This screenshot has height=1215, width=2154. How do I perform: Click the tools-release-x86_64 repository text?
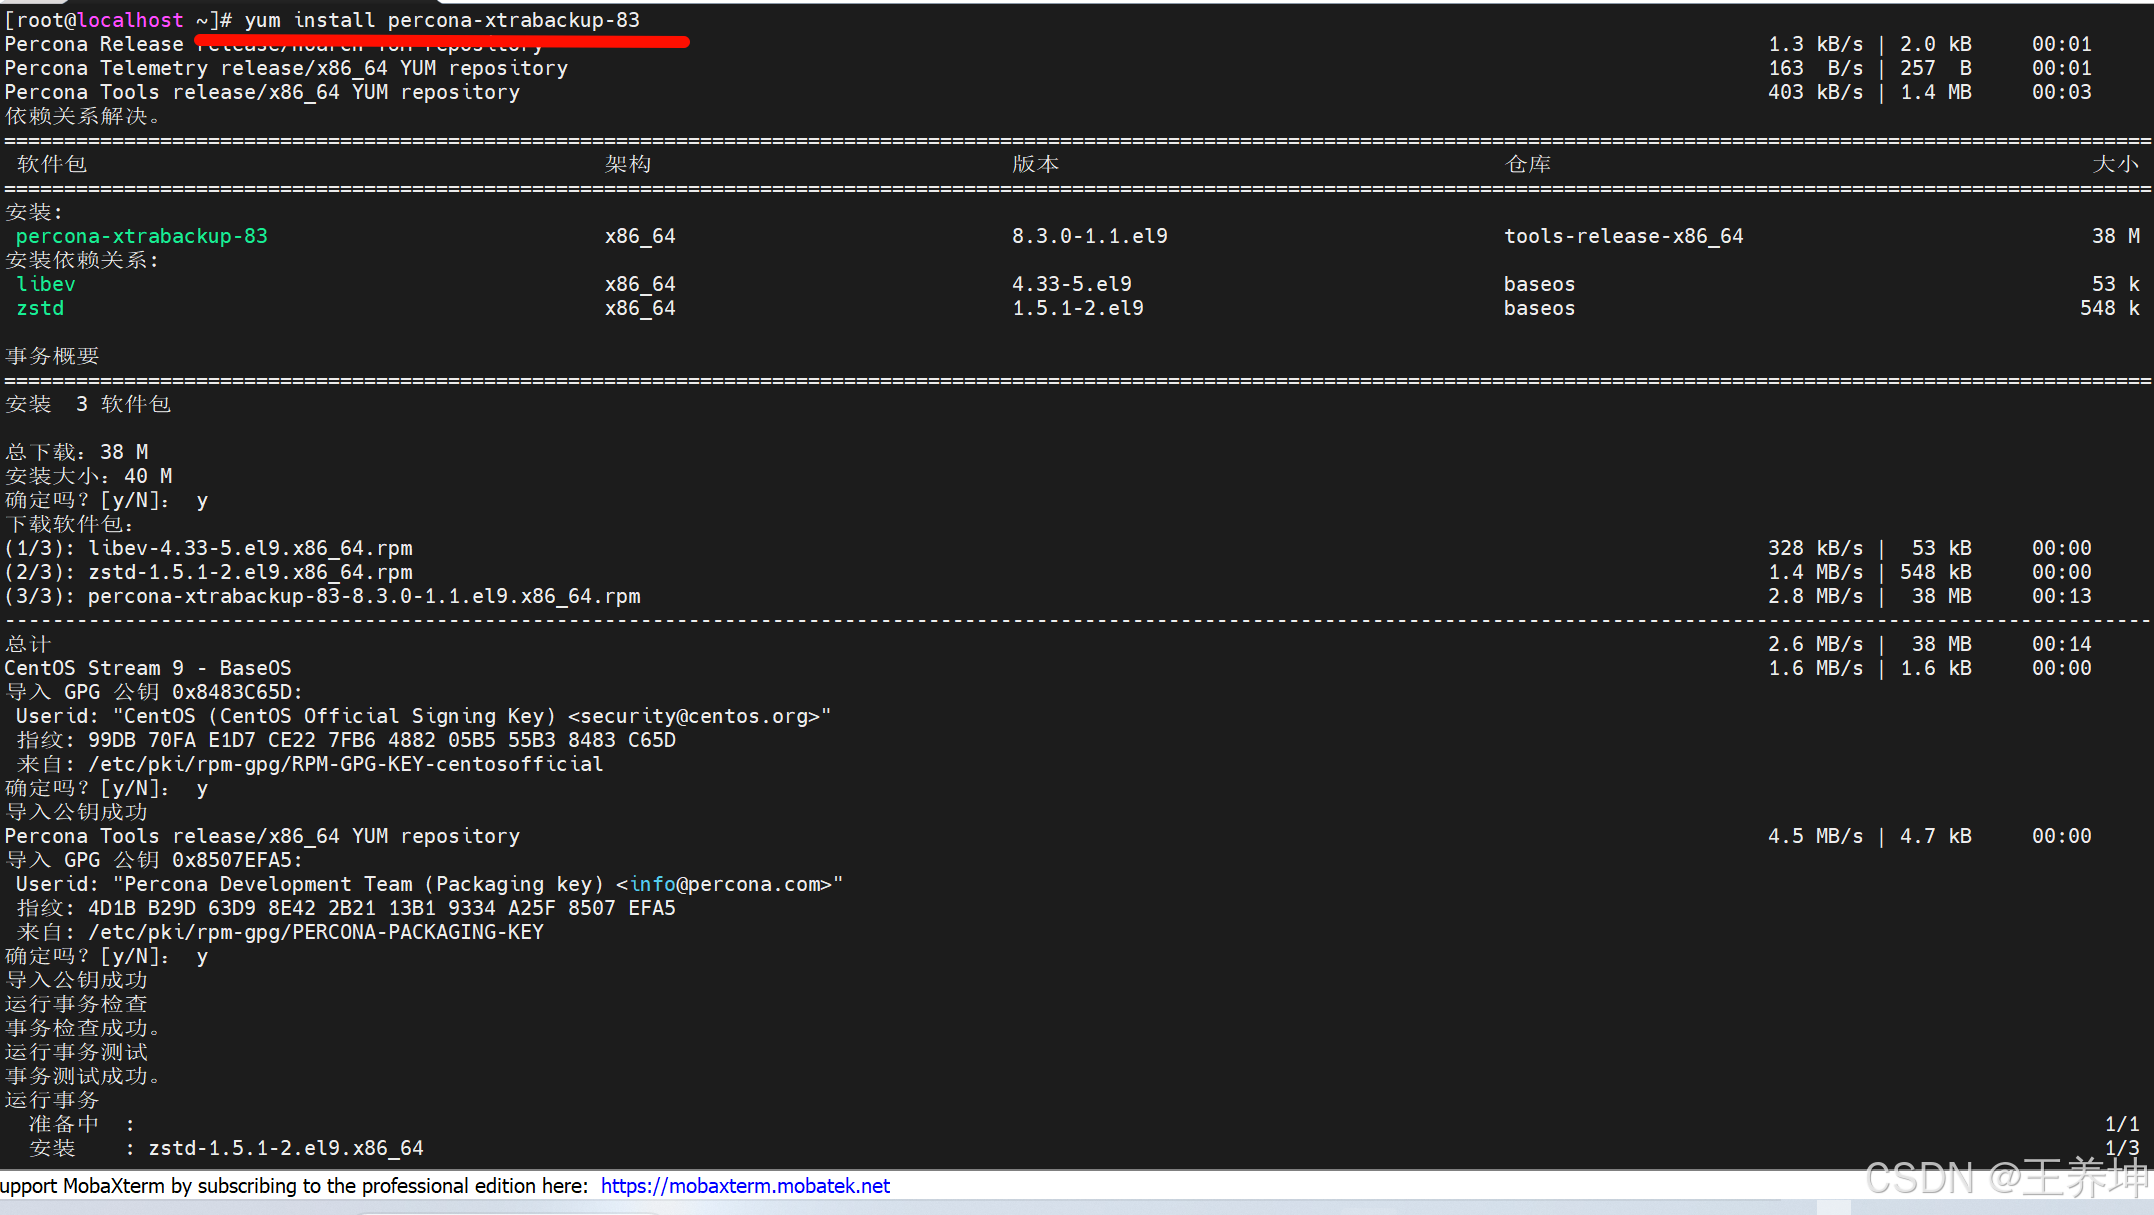pyautogui.click(x=1622, y=236)
